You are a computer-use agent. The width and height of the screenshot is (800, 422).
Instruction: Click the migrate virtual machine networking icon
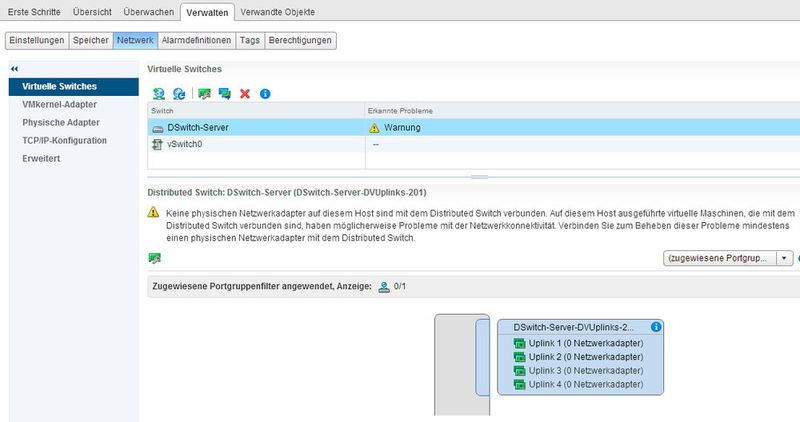click(224, 93)
